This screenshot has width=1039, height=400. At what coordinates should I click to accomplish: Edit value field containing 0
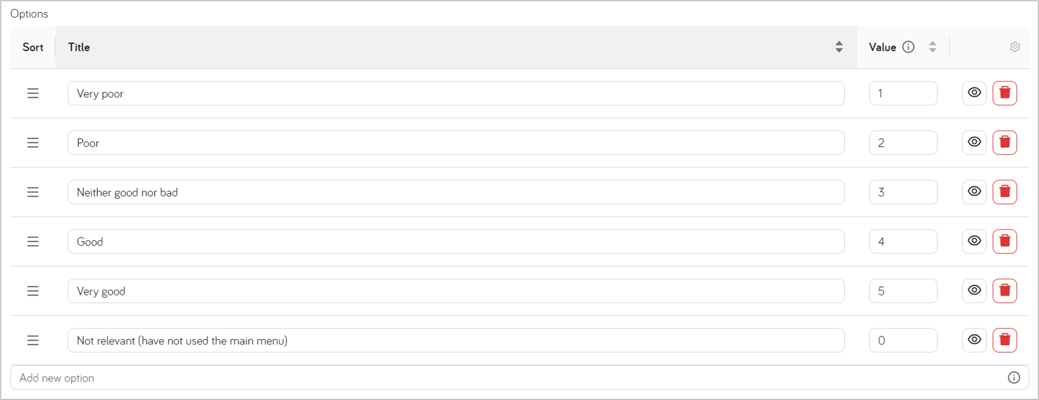pos(903,340)
